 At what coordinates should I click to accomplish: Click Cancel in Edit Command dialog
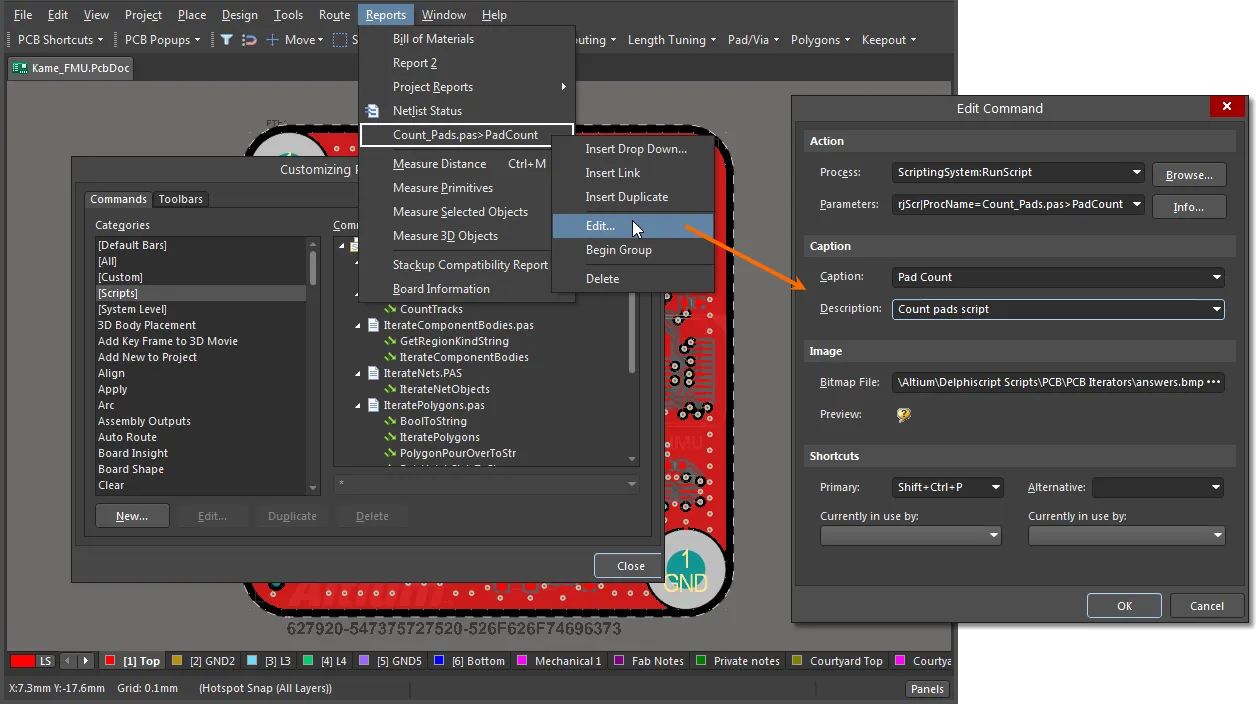click(x=1206, y=605)
